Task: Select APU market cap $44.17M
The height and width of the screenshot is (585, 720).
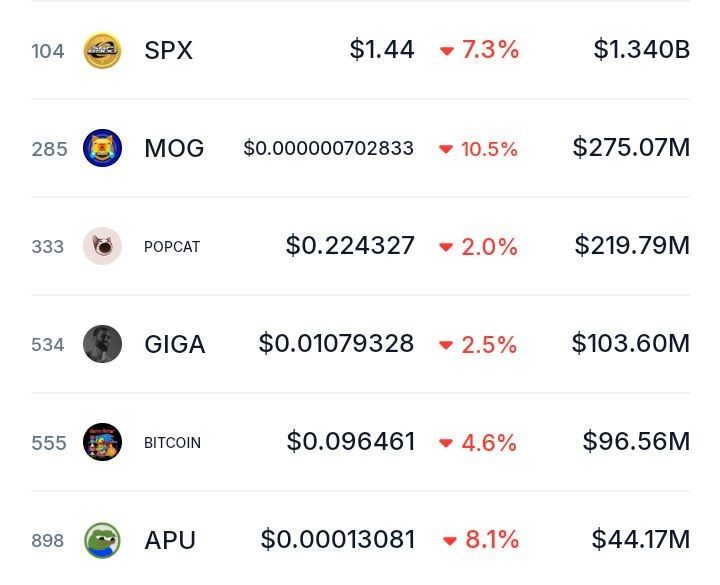Action: [x=641, y=540]
